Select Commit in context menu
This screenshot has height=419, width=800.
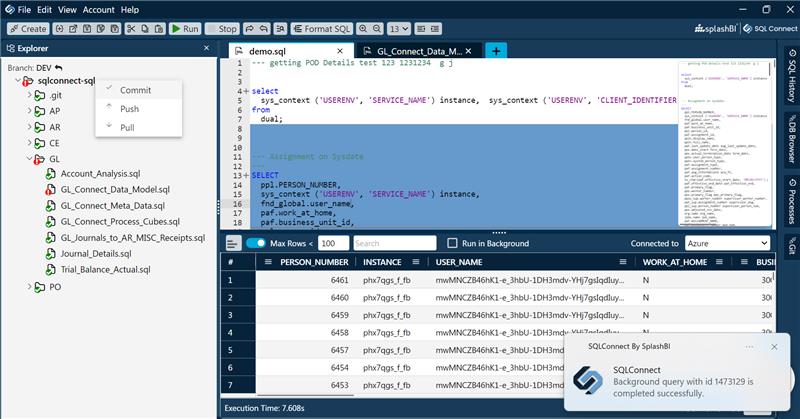[138, 90]
